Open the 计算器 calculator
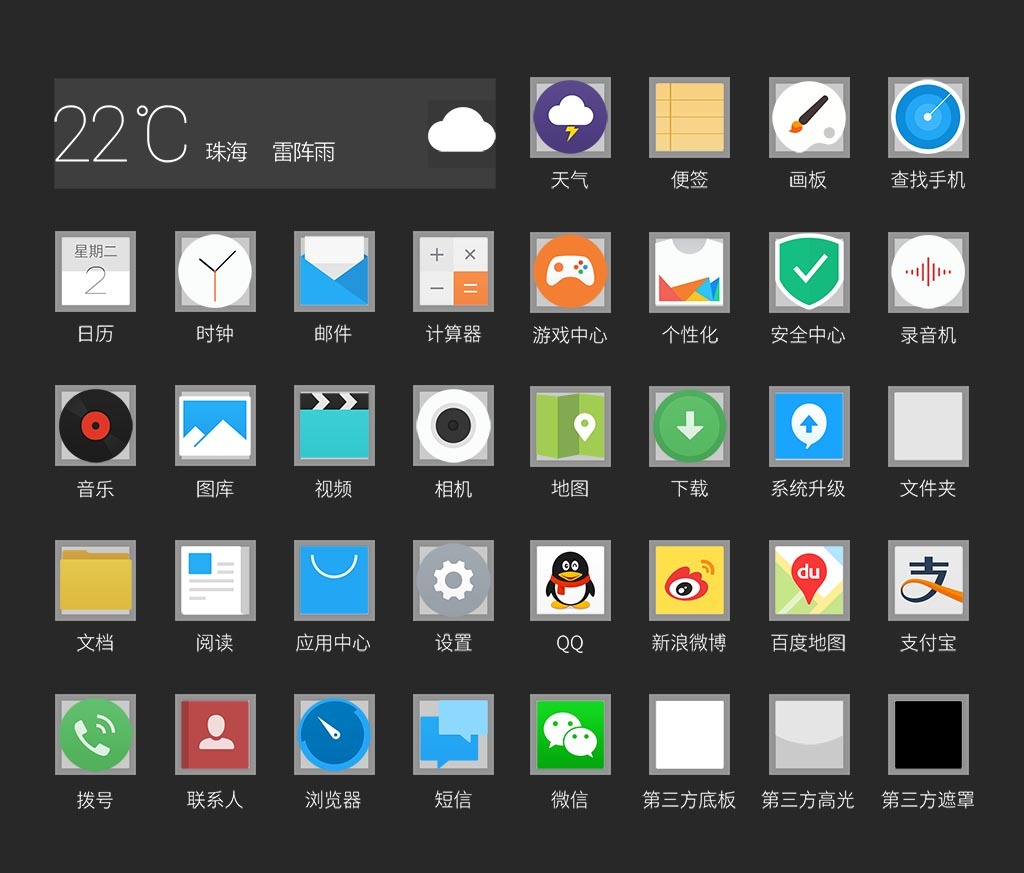This screenshot has height=873, width=1024. point(452,271)
